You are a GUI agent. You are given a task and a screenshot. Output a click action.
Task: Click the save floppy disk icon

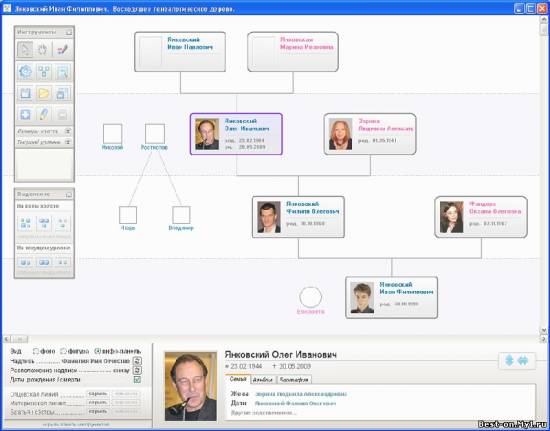[x=25, y=93]
